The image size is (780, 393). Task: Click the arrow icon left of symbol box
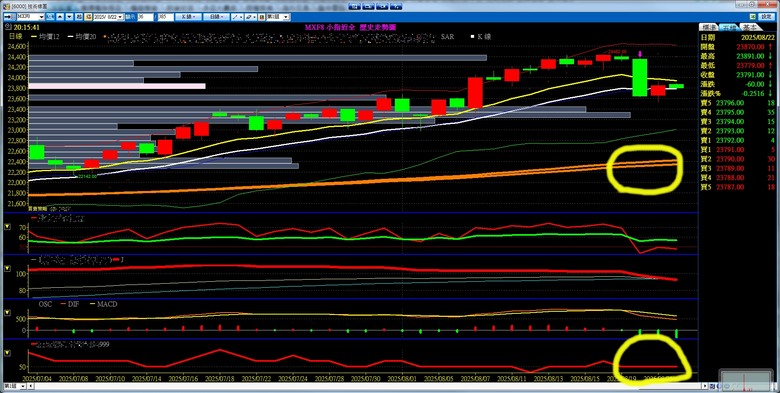(9, 17)
